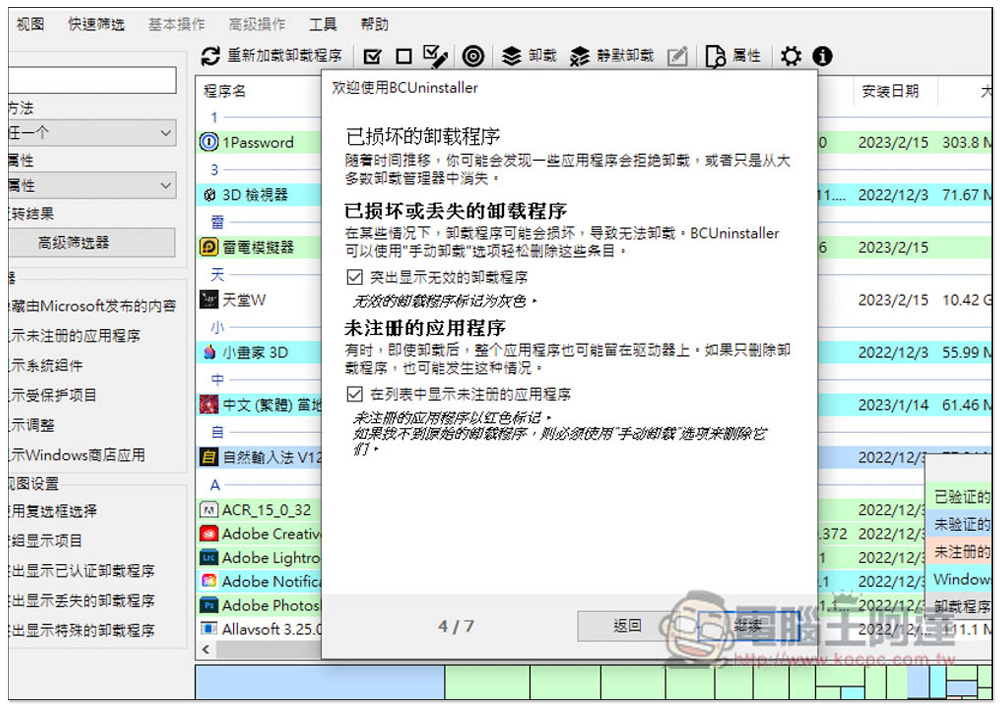Screen dimensions: 1000x708
Task: Expand the 任一个 method dropdown
Action: (x=92, y=133)
